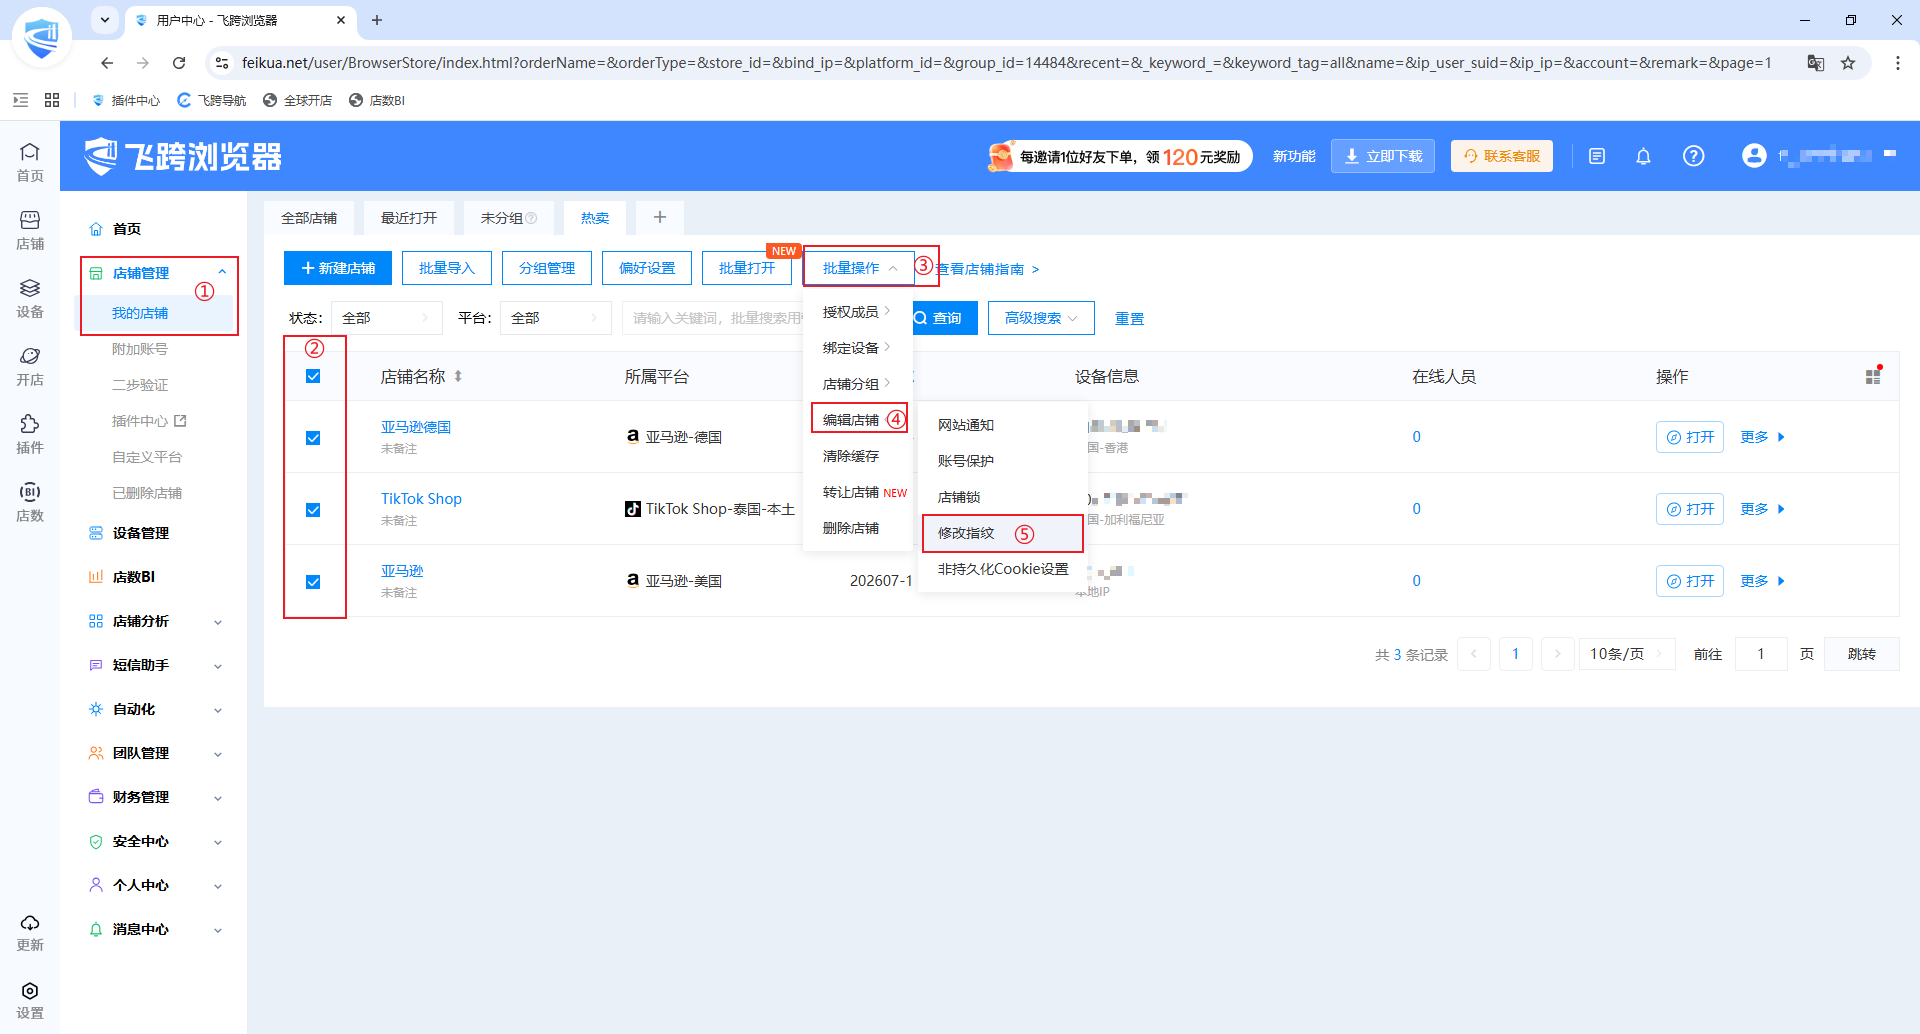Viewport: 1920px width, 1034px height.
Task: Open the 店数 icon in left rail
Action: point(30,502)
